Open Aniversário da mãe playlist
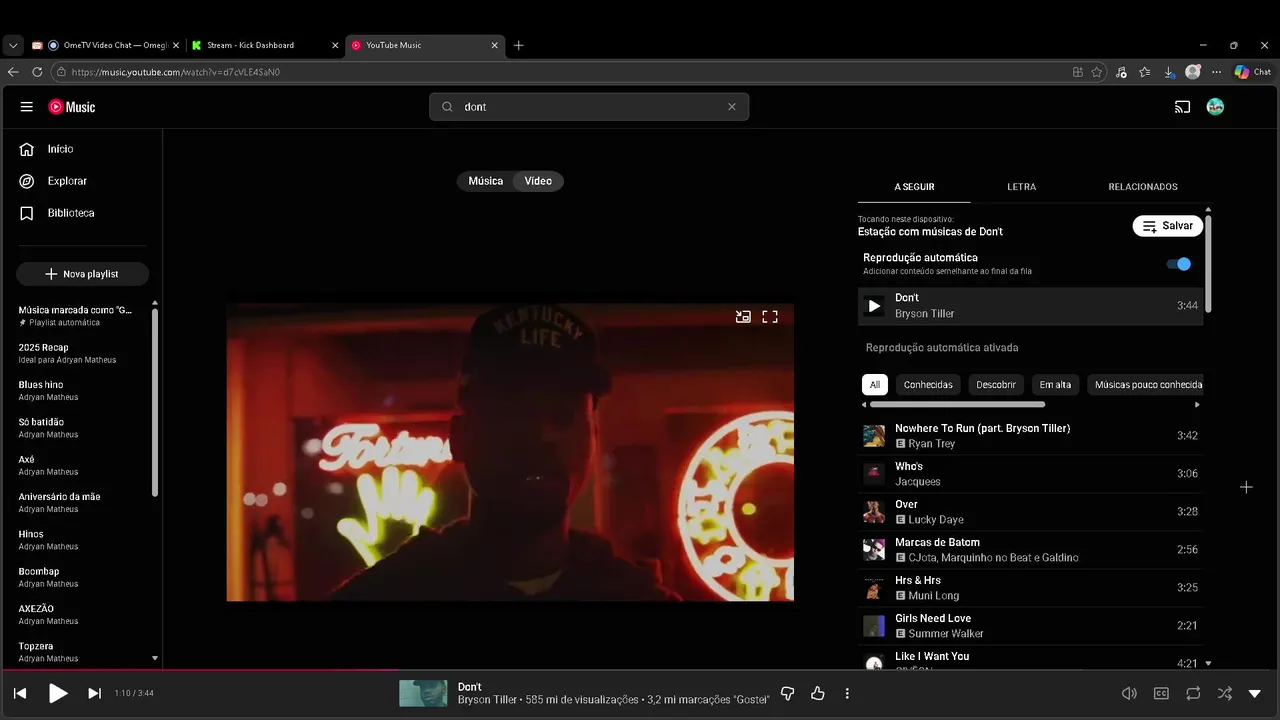The image size is (1280, 720). coord(82,502)
